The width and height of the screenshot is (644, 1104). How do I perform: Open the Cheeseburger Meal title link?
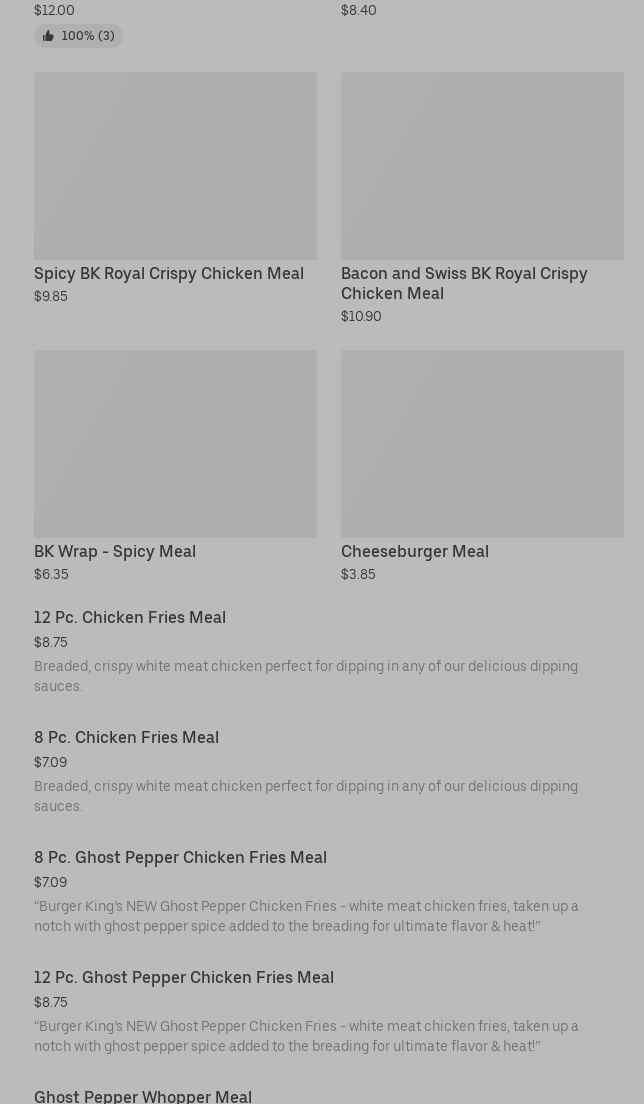click(x=415, y=552)
